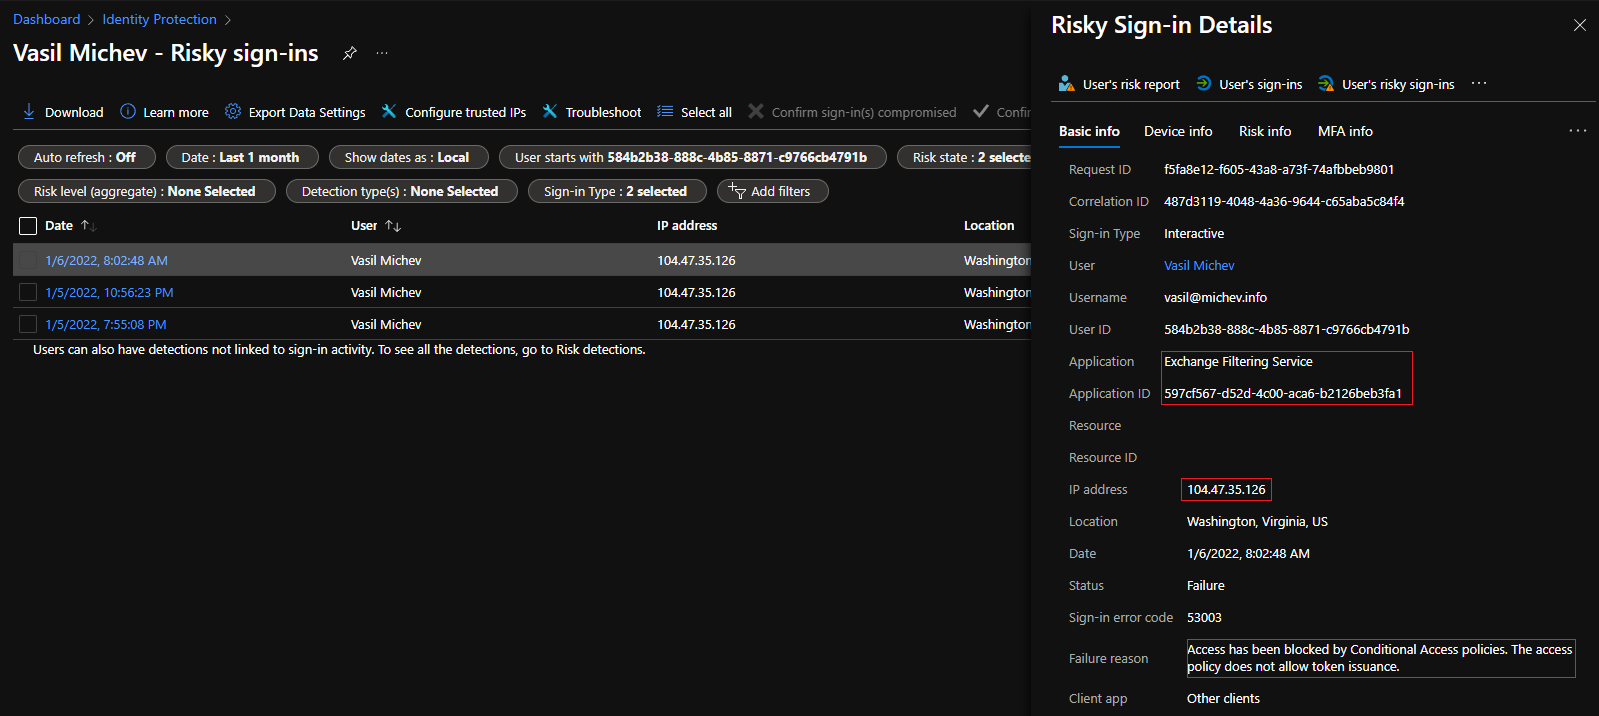Open the Vasil Michev user link
This screenshot has height=716, width=1599.
1198,265
